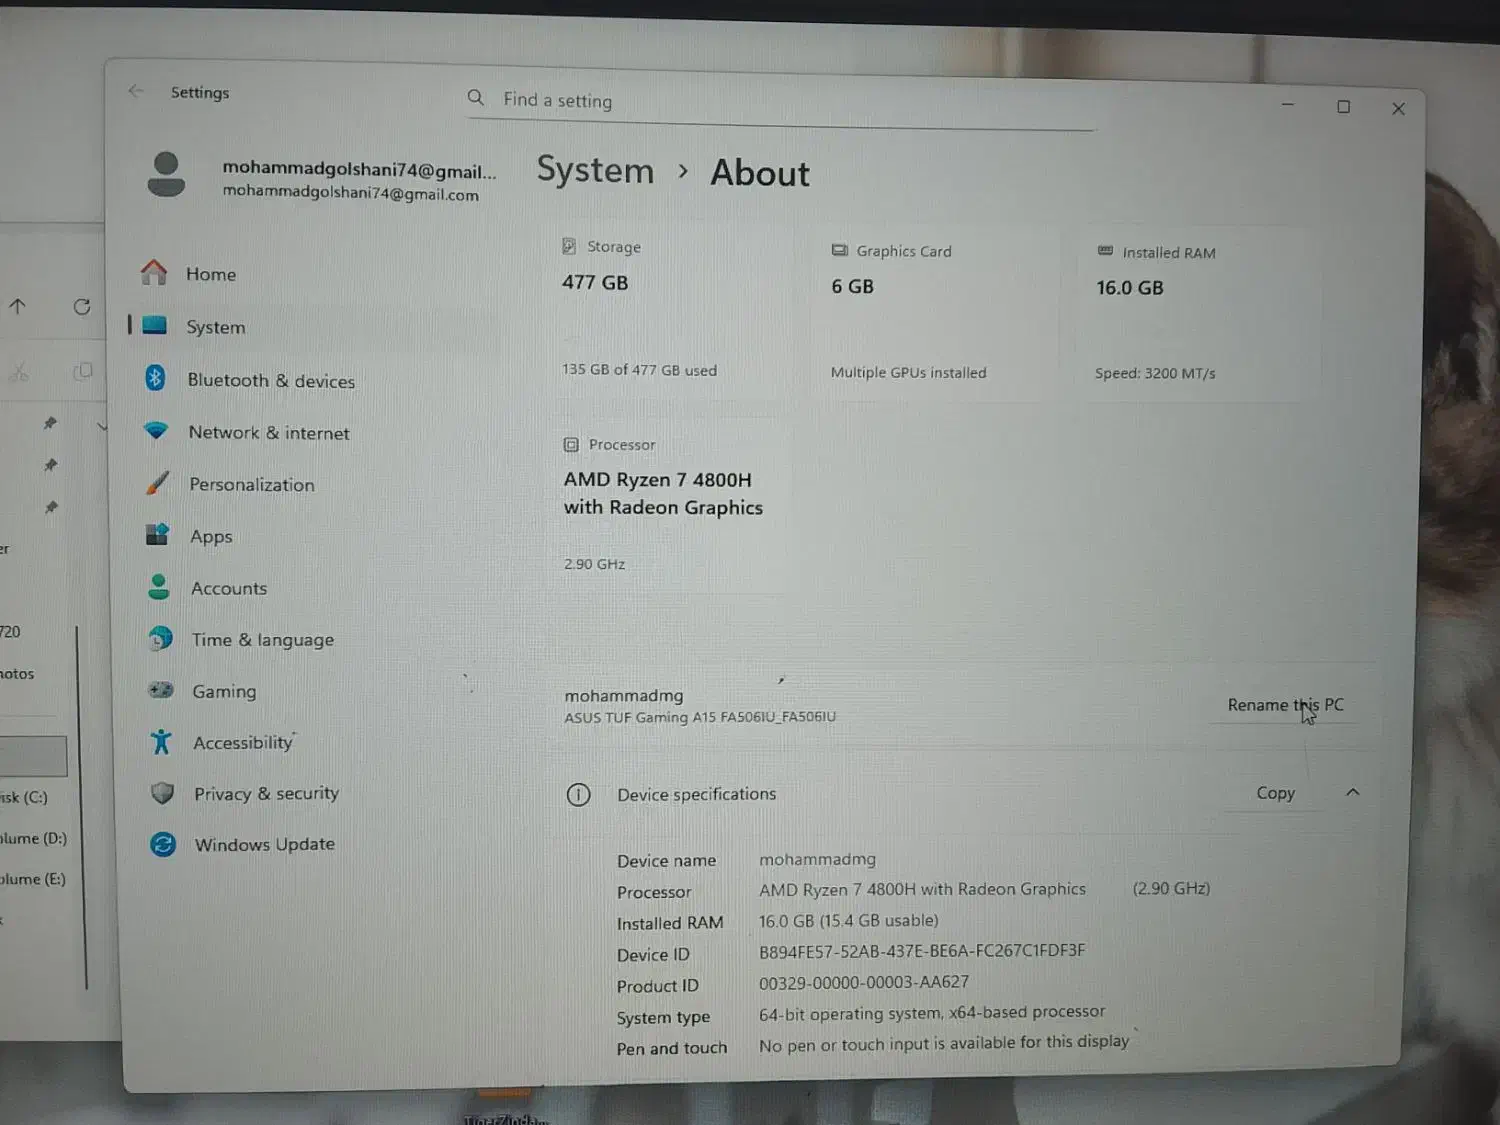Select the Accessibility figure icon
This screenshot has height=1125, width=1500.
pos(161,741)
